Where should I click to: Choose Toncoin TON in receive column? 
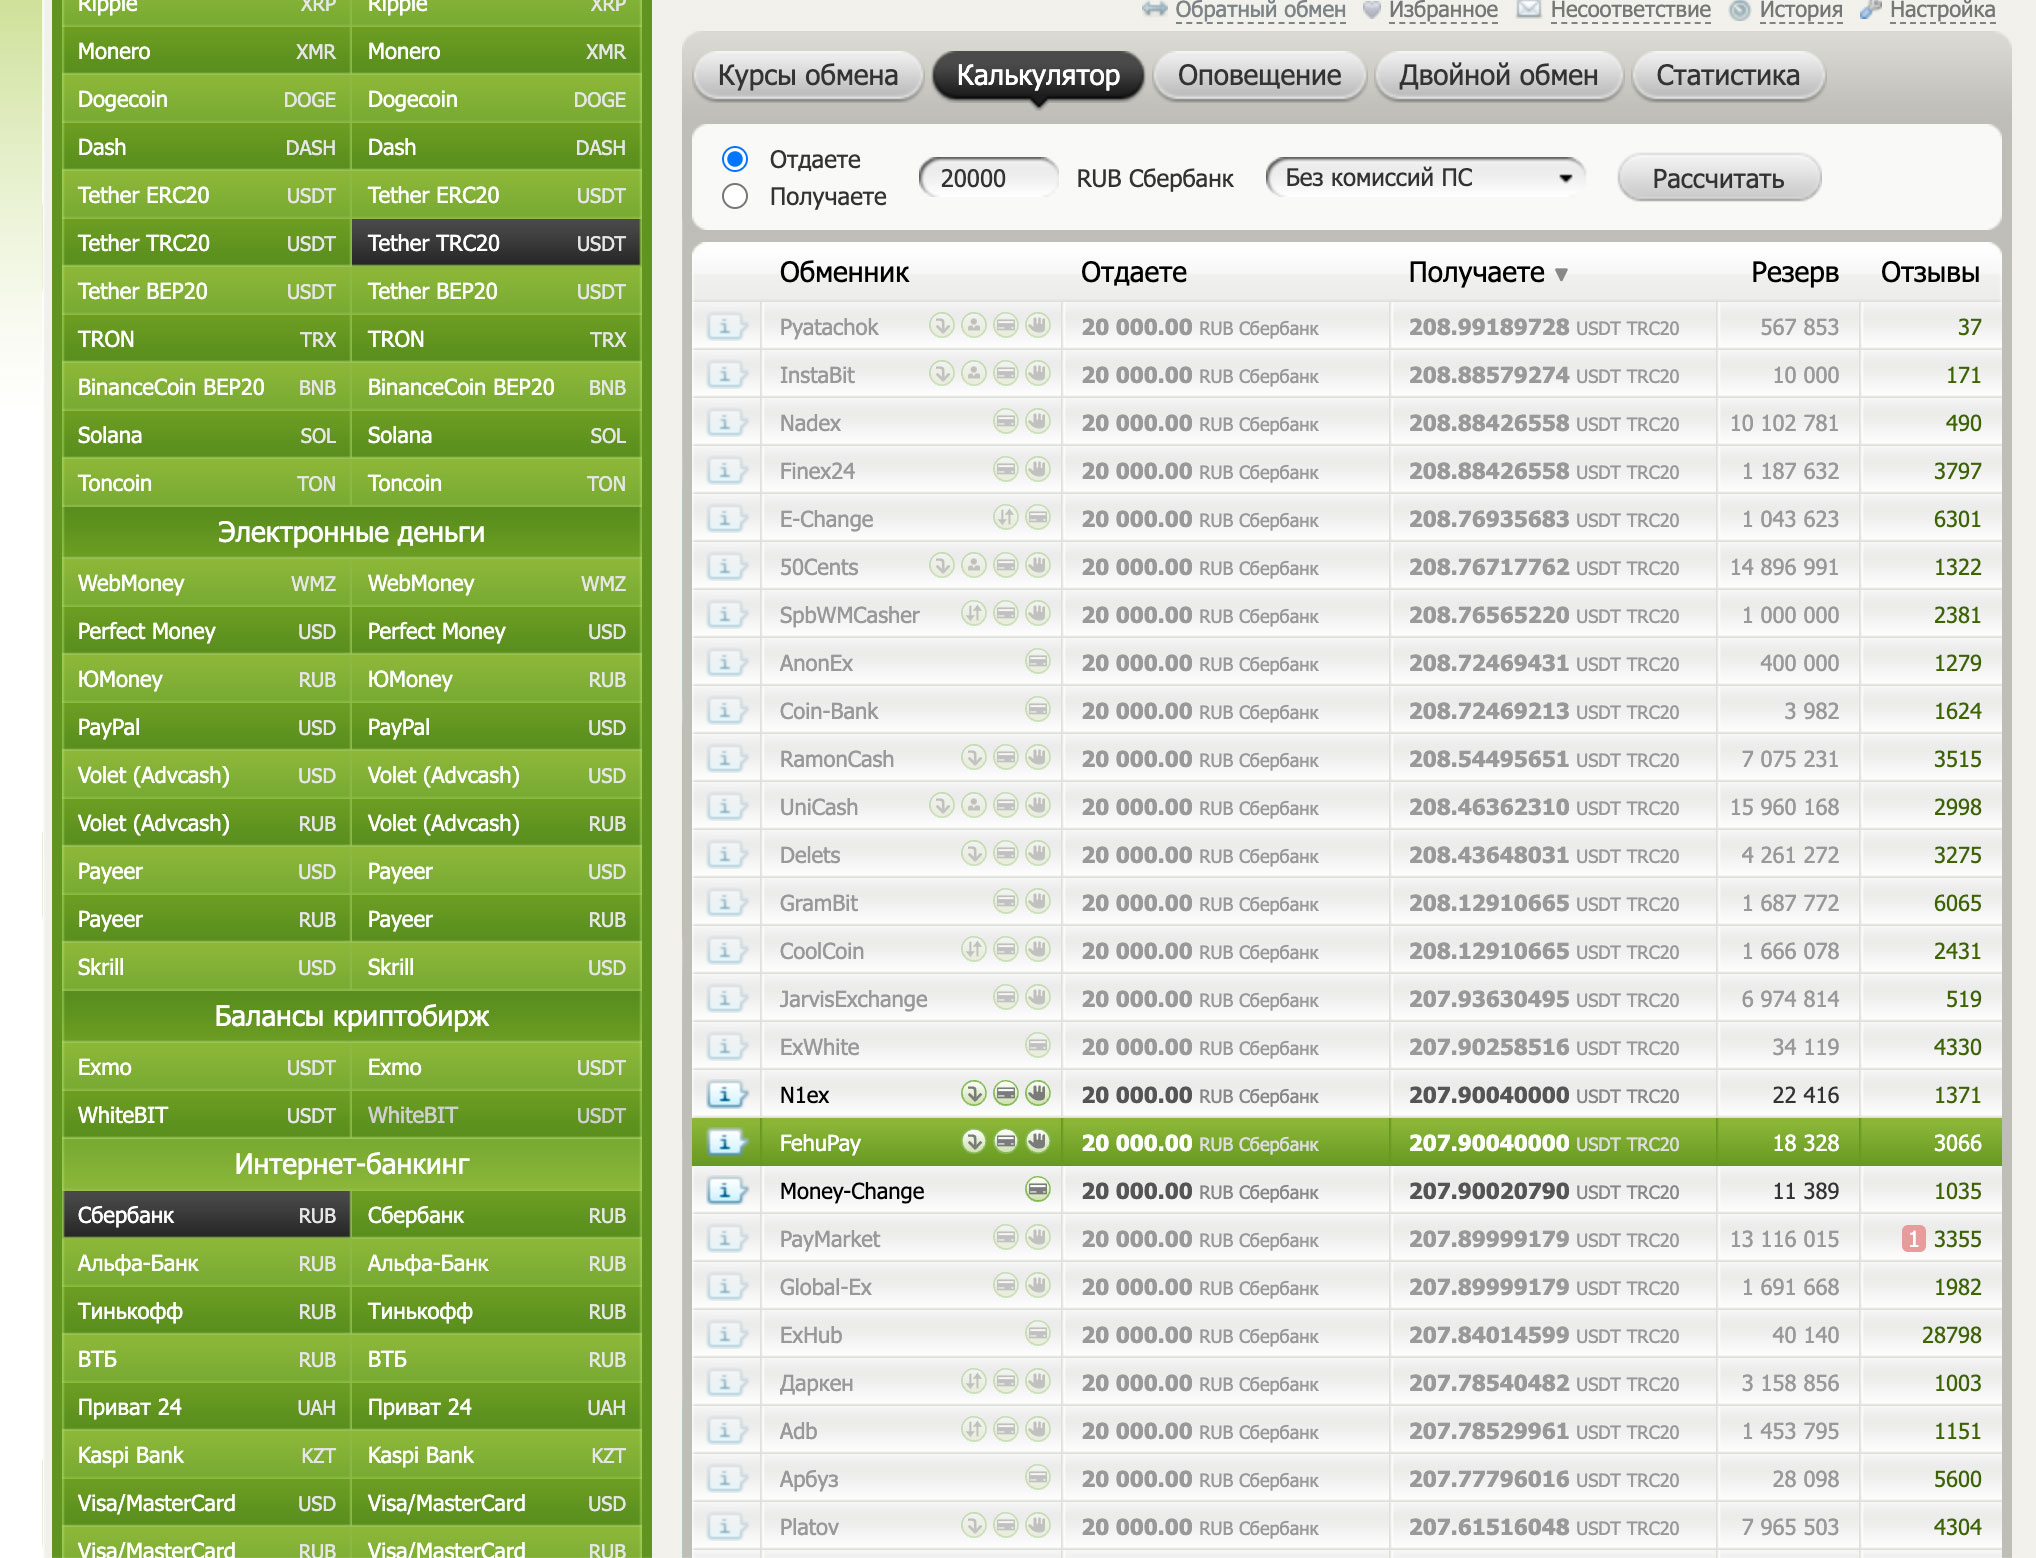(x=495, y=483)
